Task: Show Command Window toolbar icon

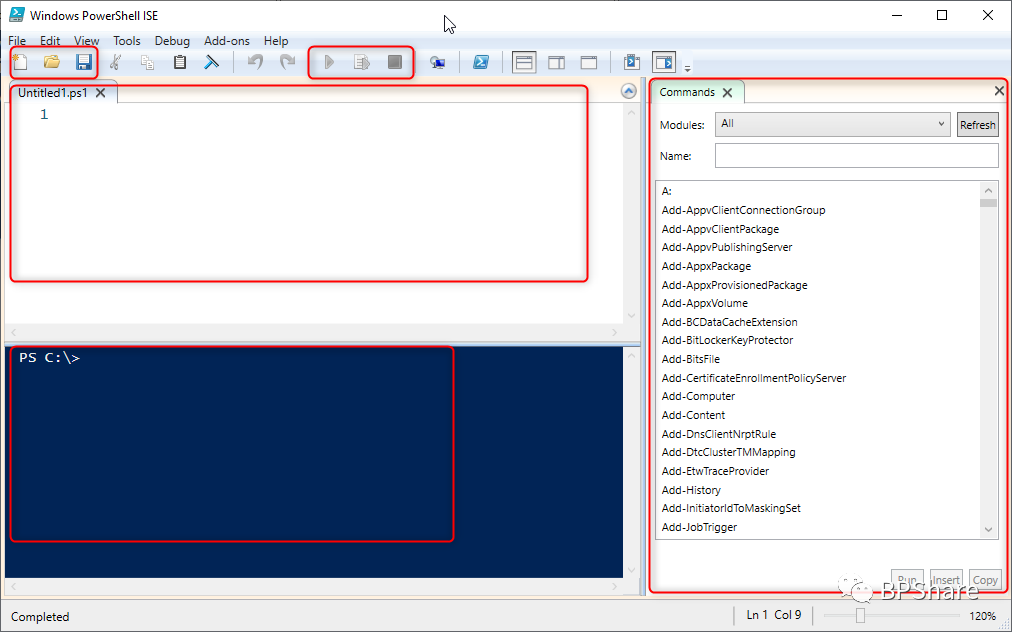Action: pyautogui.click(x=632, y=62)
